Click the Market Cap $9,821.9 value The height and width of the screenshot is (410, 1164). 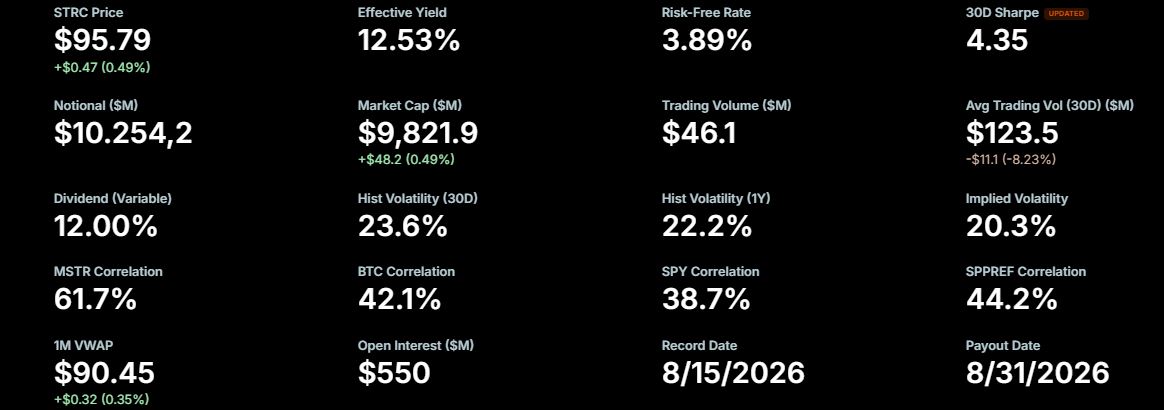[418, 133]
